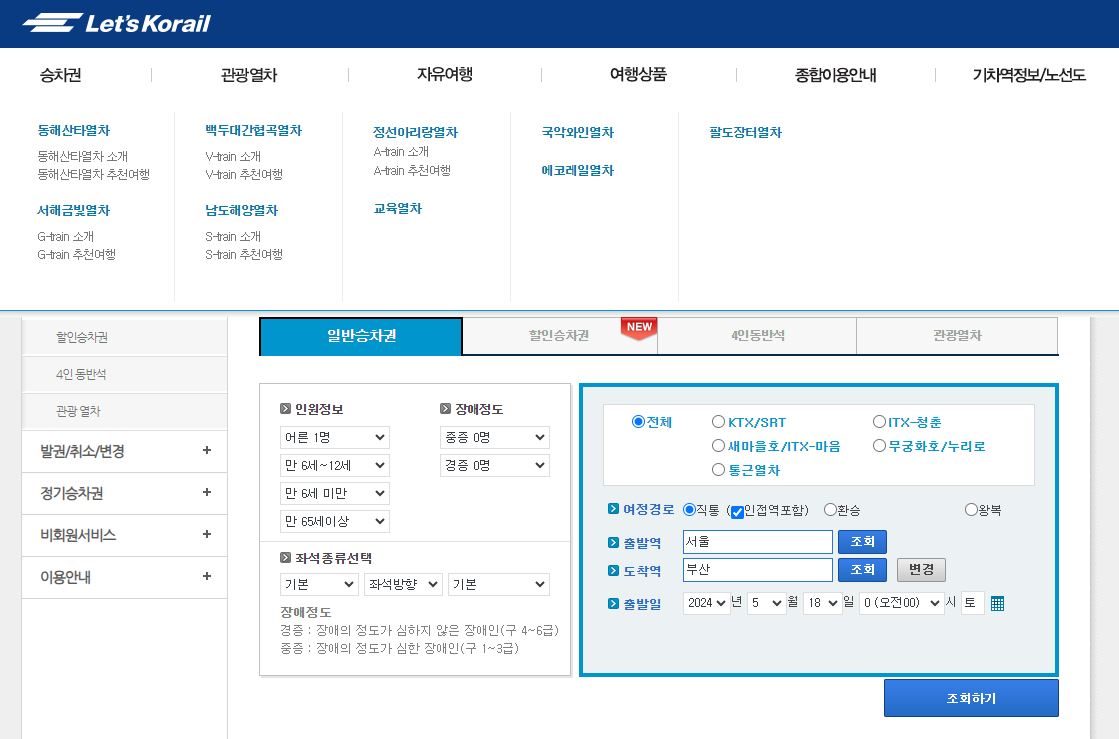
Task: Choose the 직통 route radio
Action: coord(689,509)
